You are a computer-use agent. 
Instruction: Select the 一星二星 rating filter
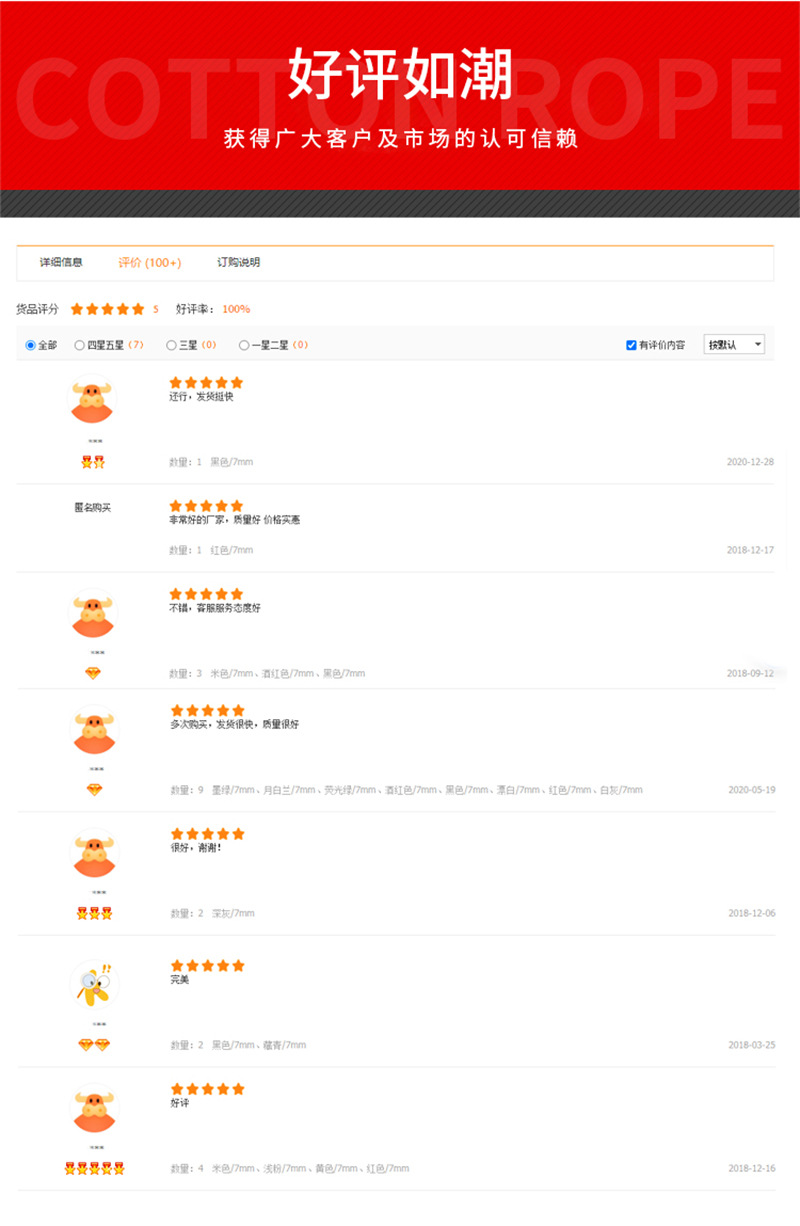[x=244, y=345]
